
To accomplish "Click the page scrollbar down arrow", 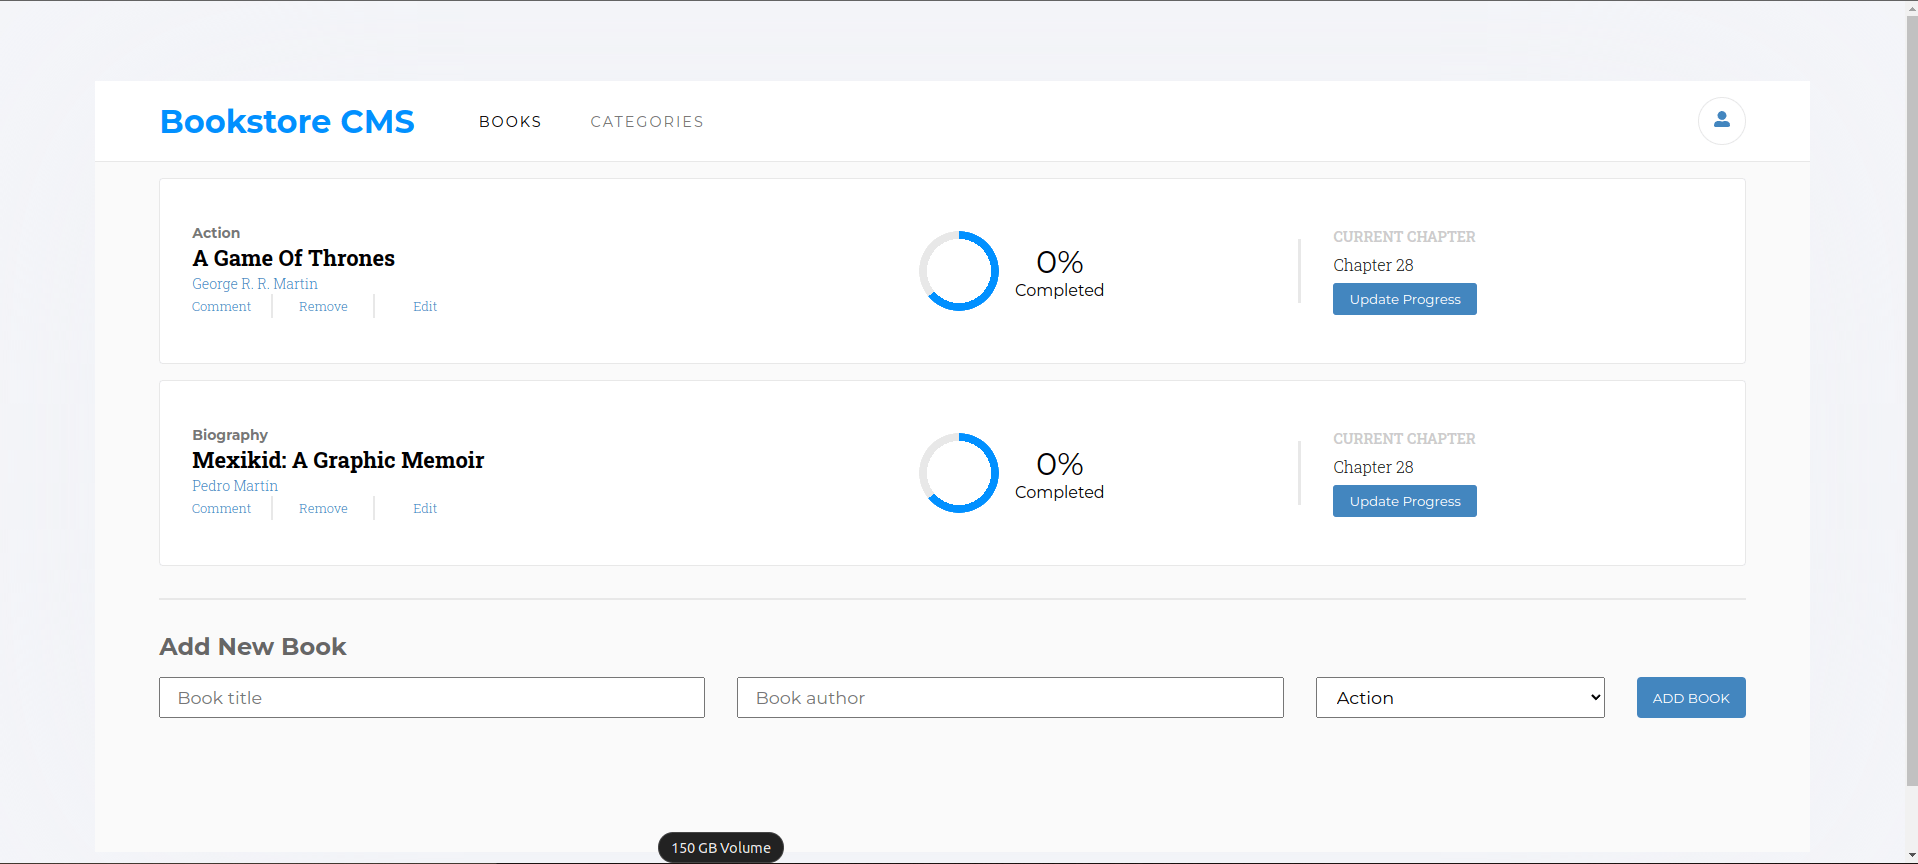I will 1912,856.
